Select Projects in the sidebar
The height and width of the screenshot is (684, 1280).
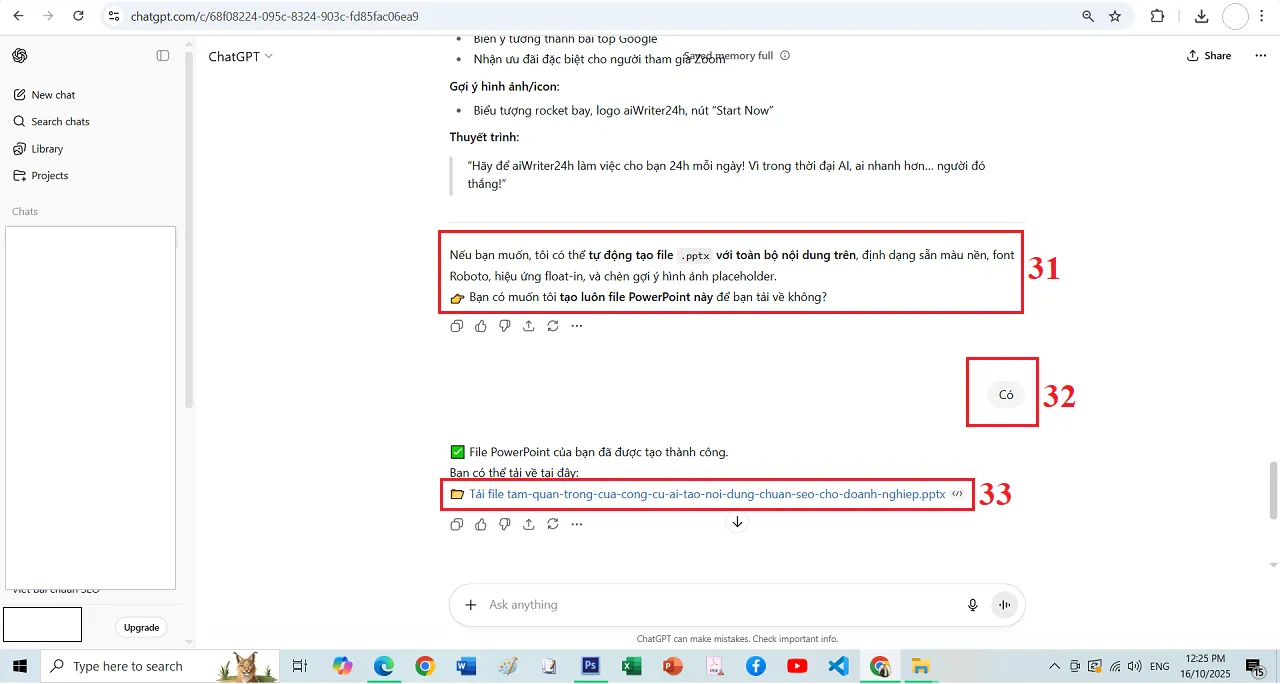pos(50,175)
